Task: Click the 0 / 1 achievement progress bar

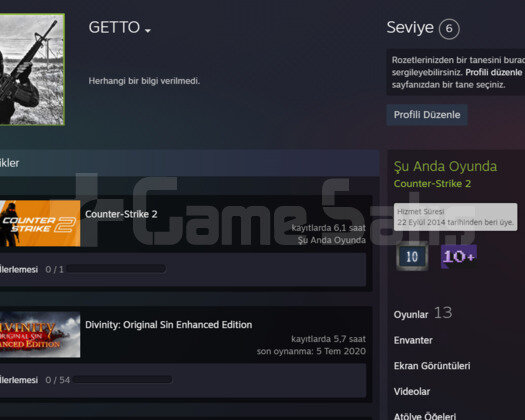Action: [116, 269]
